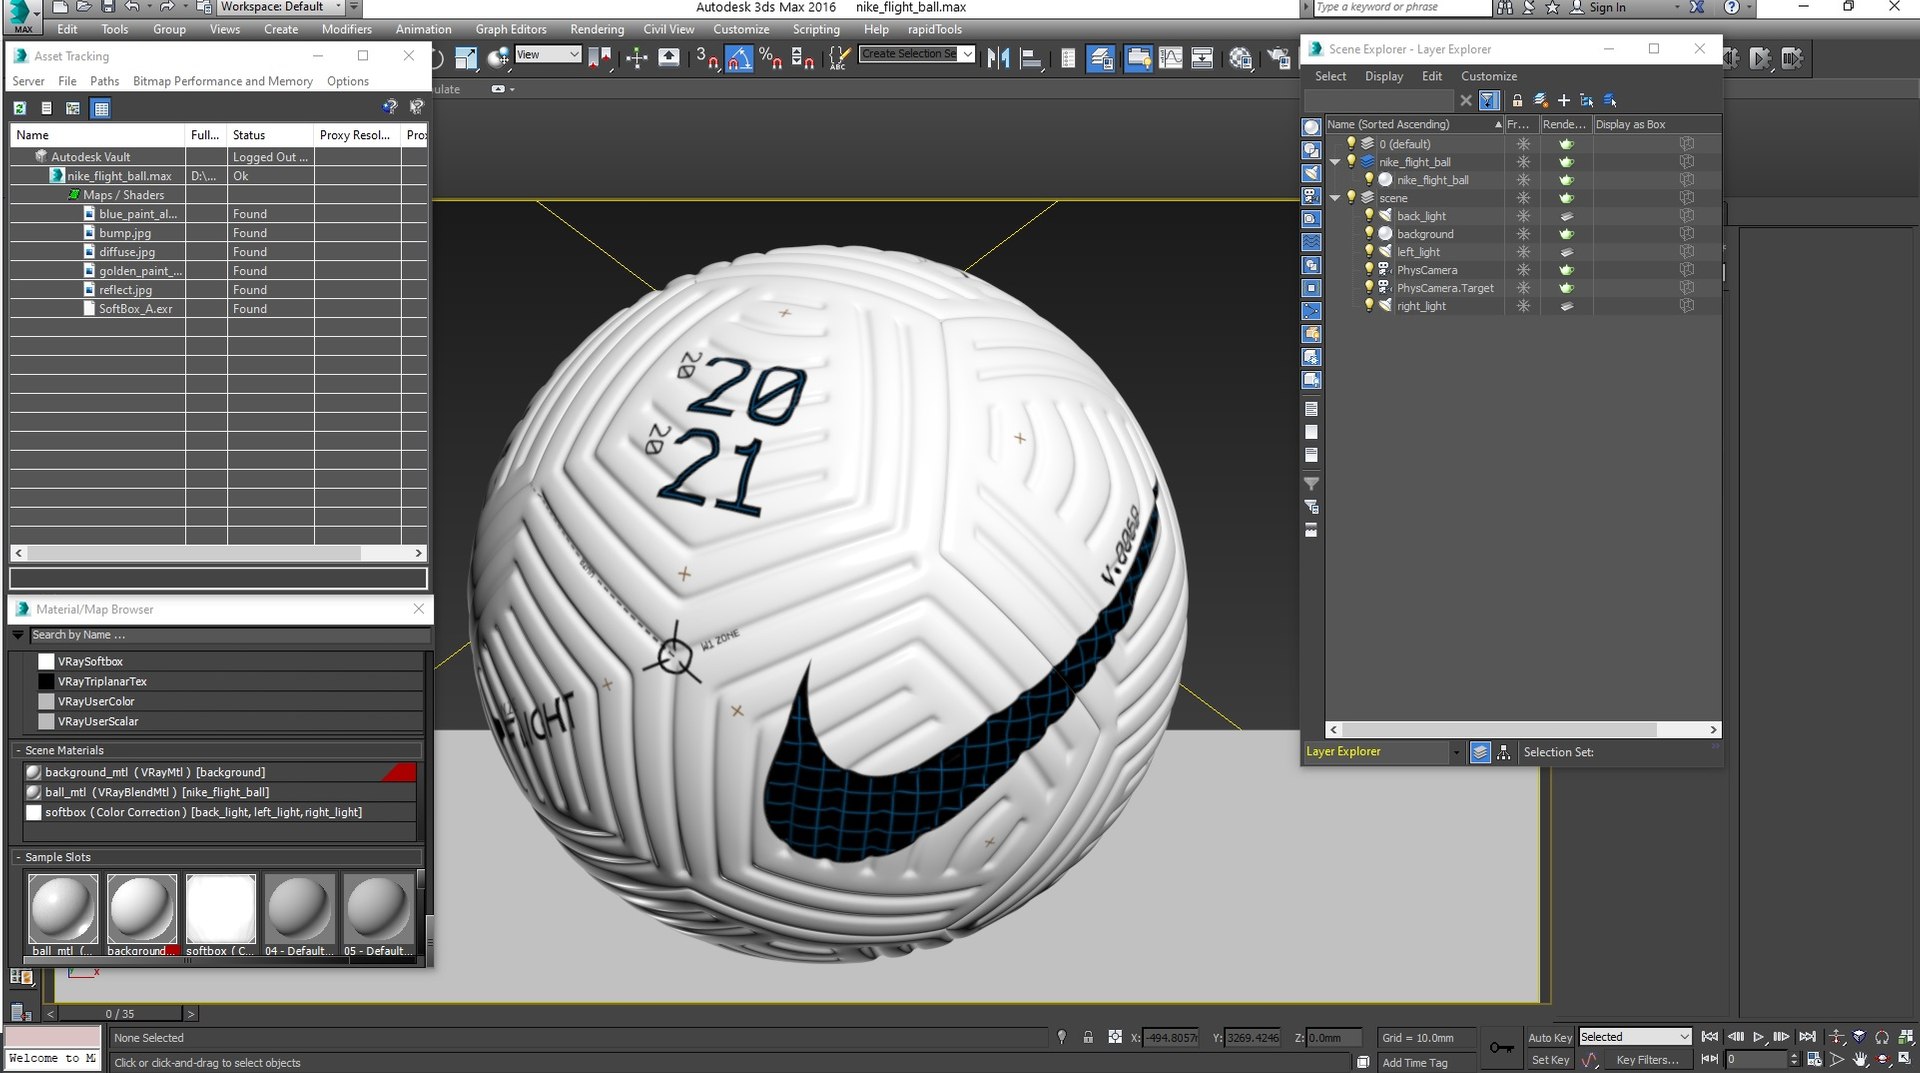Collapse the nike_flight_ball layer tree

click(x=1335, y=162)
